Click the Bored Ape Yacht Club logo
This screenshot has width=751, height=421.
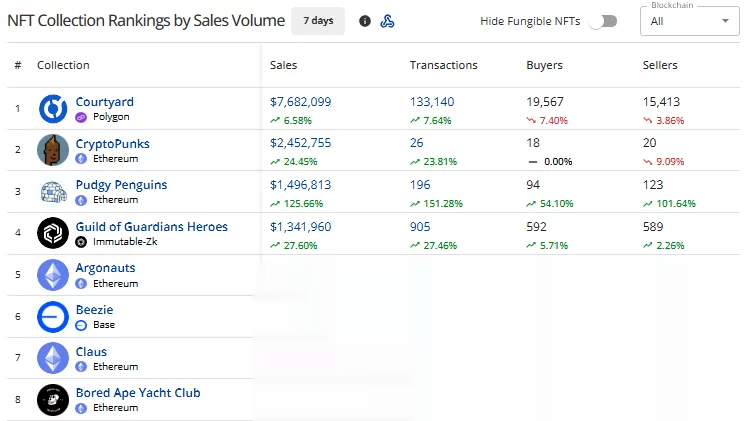click(53, 399)
